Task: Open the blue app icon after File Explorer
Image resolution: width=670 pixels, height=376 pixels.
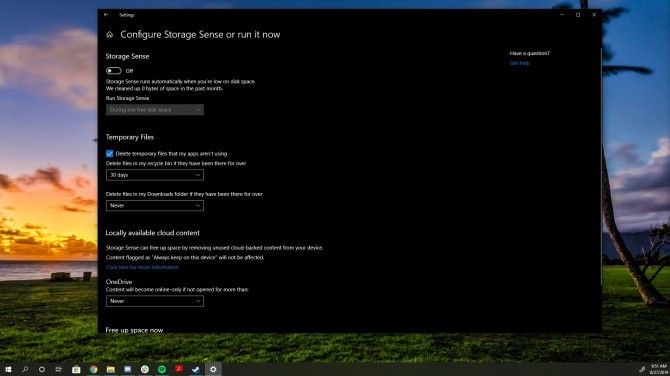Action: pyautogui.click(x=128, y=369)
